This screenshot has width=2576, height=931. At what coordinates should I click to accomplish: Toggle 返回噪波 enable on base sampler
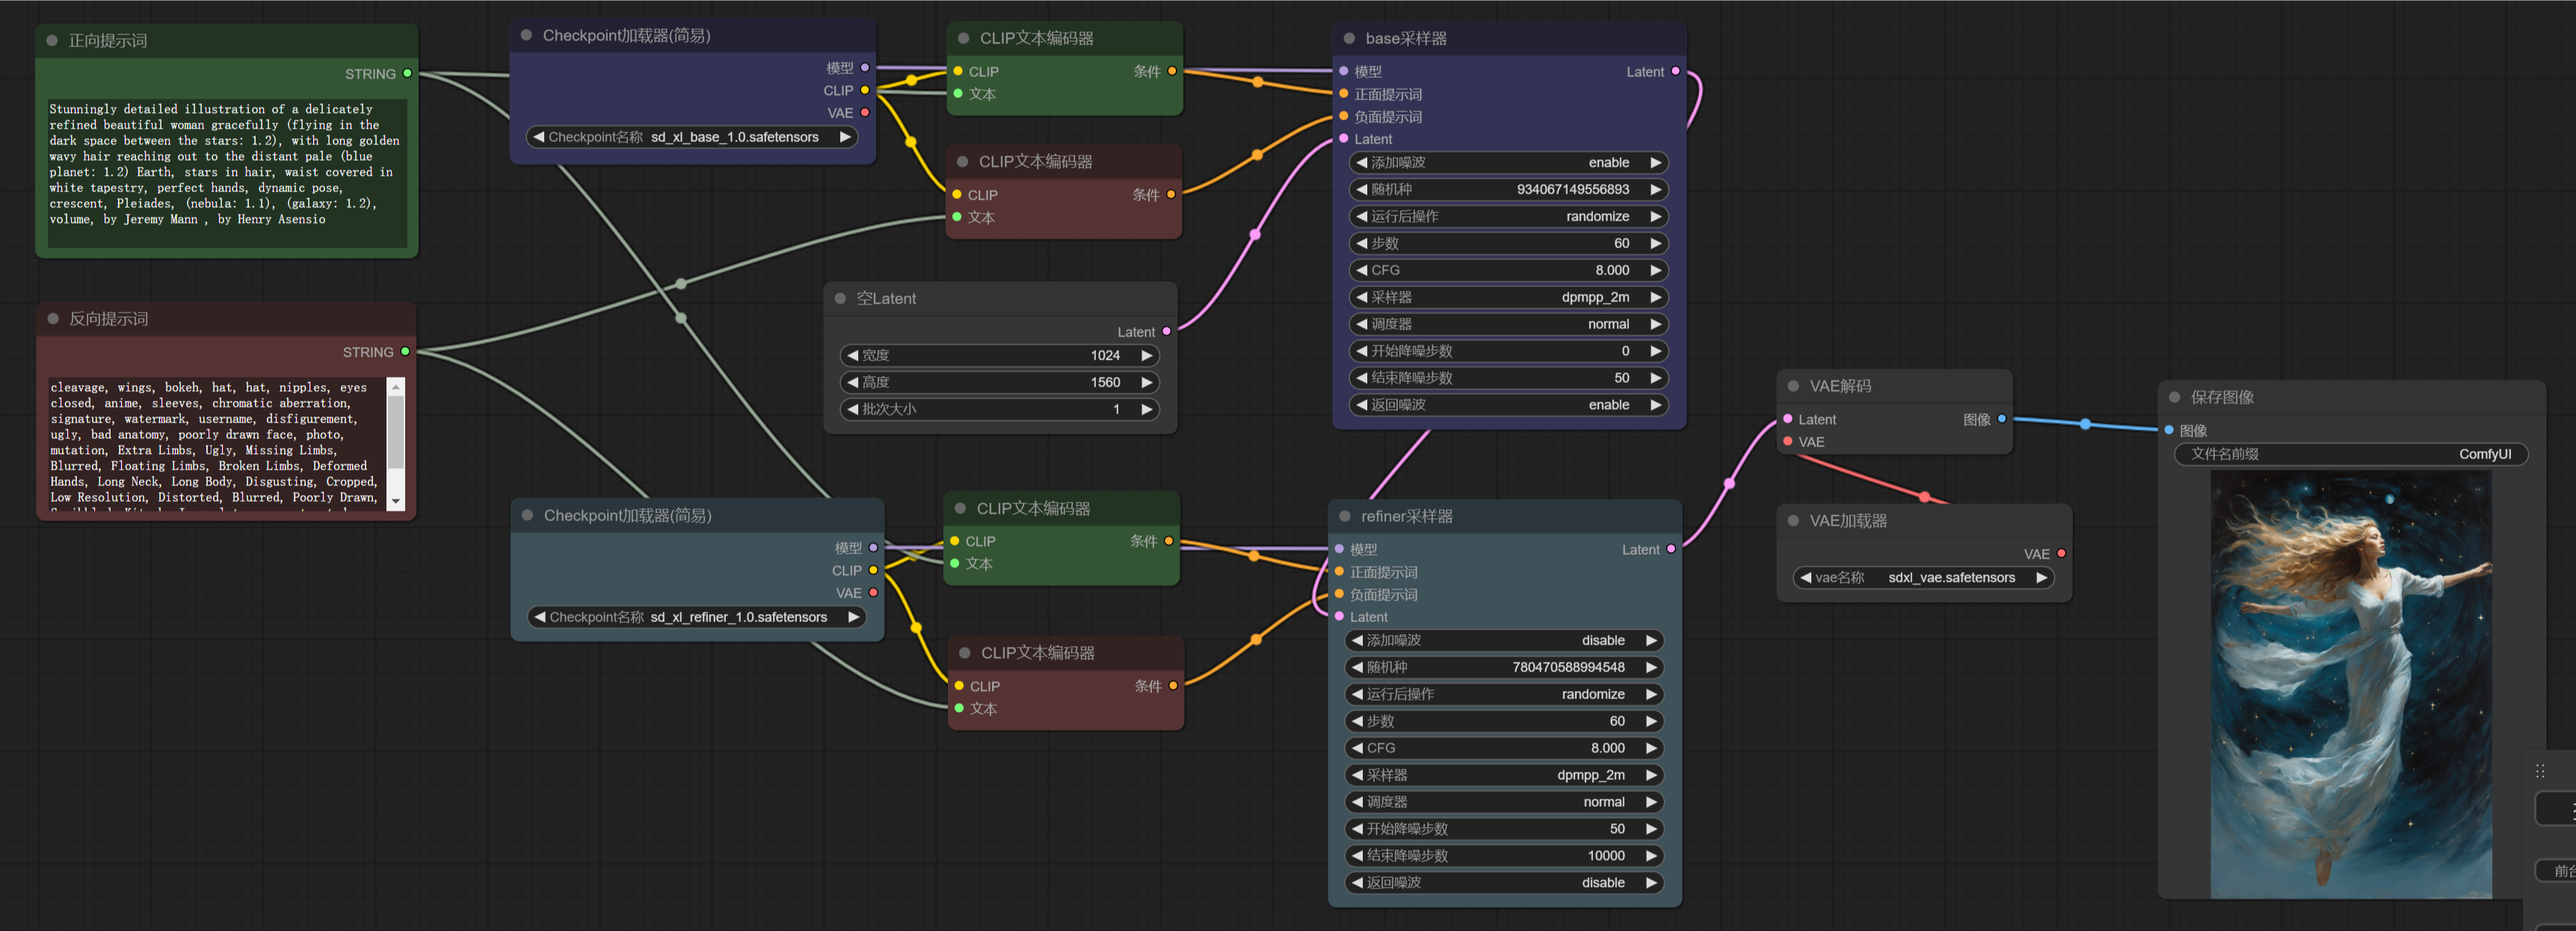pyautogui.click(x=1508, y=405)
